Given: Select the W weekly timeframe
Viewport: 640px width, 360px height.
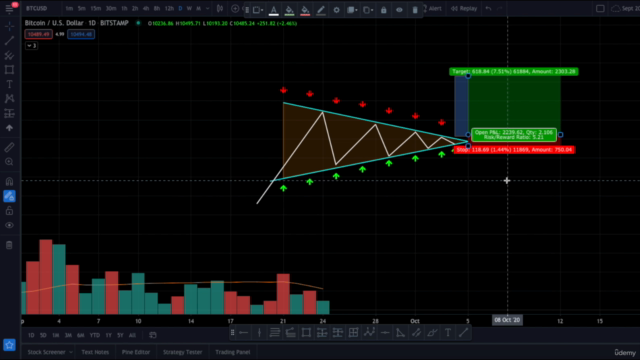Looking at the screenshot, I should click(189, 9).
